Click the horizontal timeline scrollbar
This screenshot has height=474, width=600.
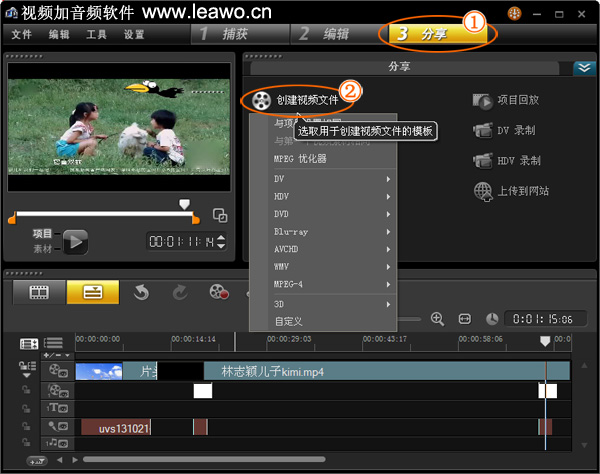[204, 459]
